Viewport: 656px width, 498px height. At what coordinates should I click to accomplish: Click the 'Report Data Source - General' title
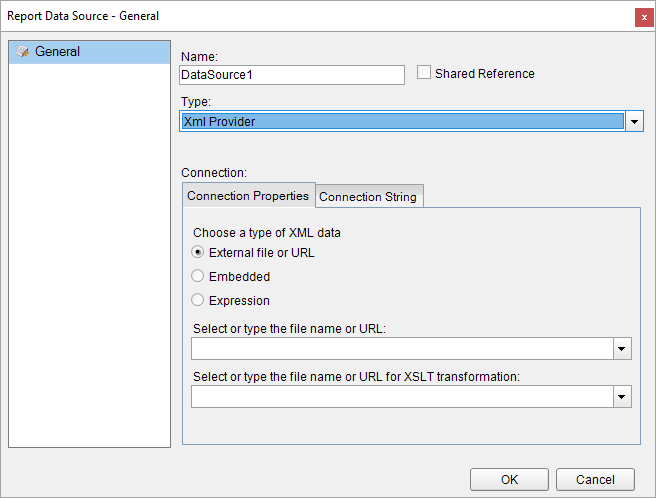click(x=83, y=16)
